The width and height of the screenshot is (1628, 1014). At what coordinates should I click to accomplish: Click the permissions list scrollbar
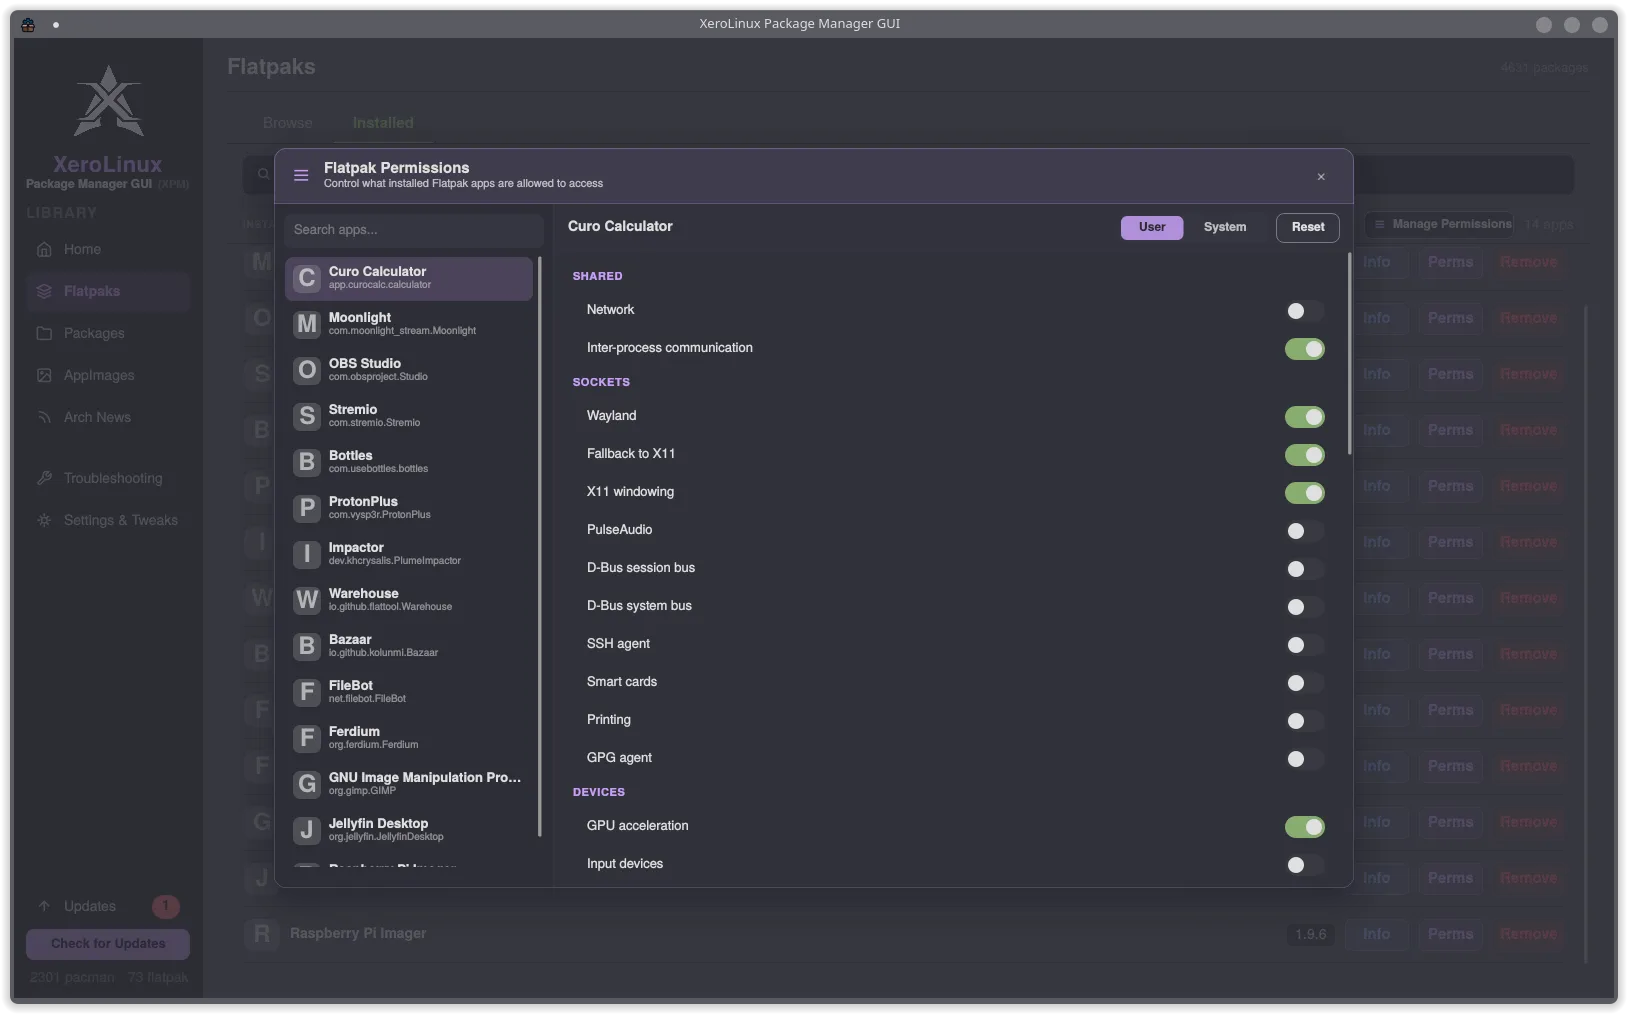click(x=1349, y=354)
